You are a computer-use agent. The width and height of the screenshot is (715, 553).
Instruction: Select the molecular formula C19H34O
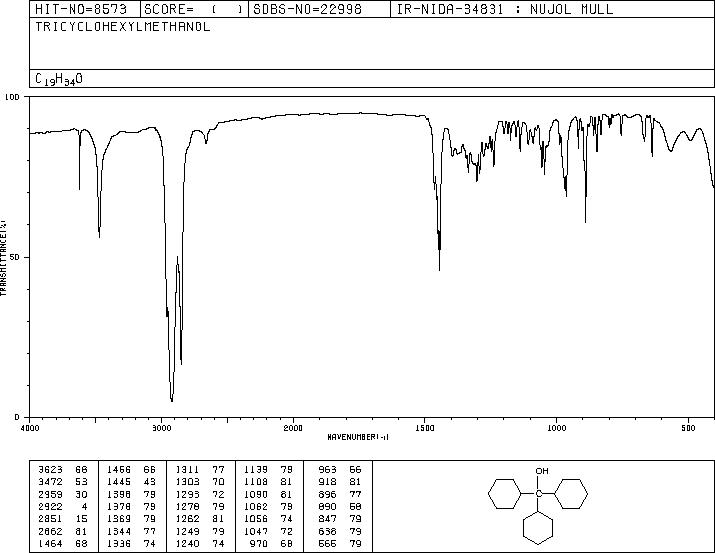coord(59,79)
